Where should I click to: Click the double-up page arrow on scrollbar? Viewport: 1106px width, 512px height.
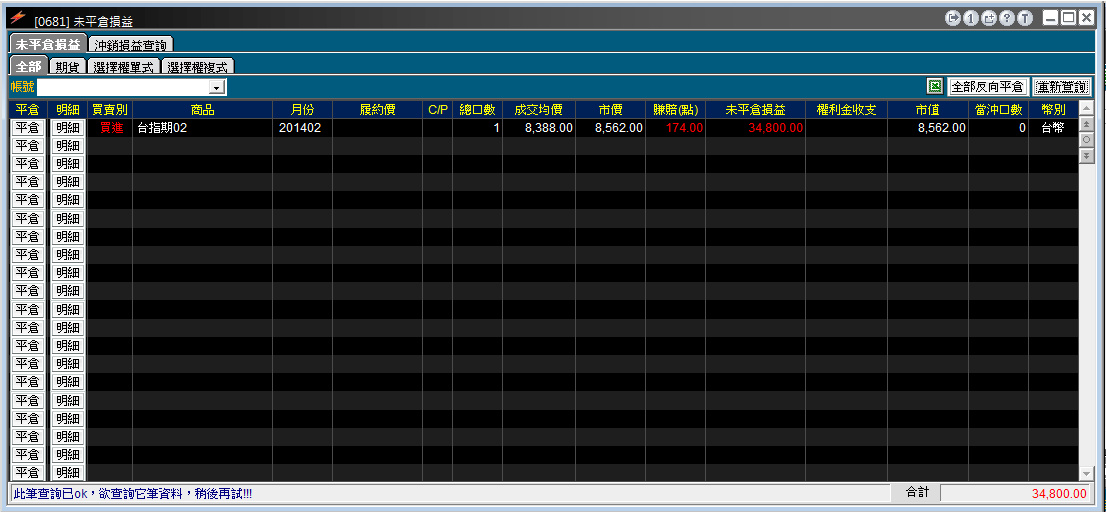coord(1086,124)
